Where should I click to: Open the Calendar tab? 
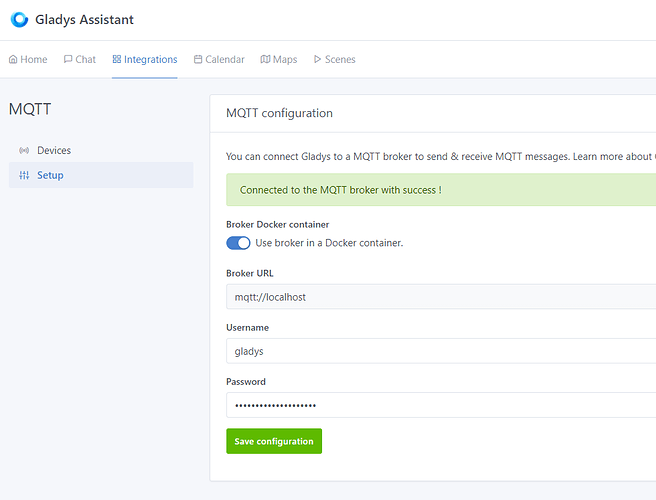(x=219, y=59)
